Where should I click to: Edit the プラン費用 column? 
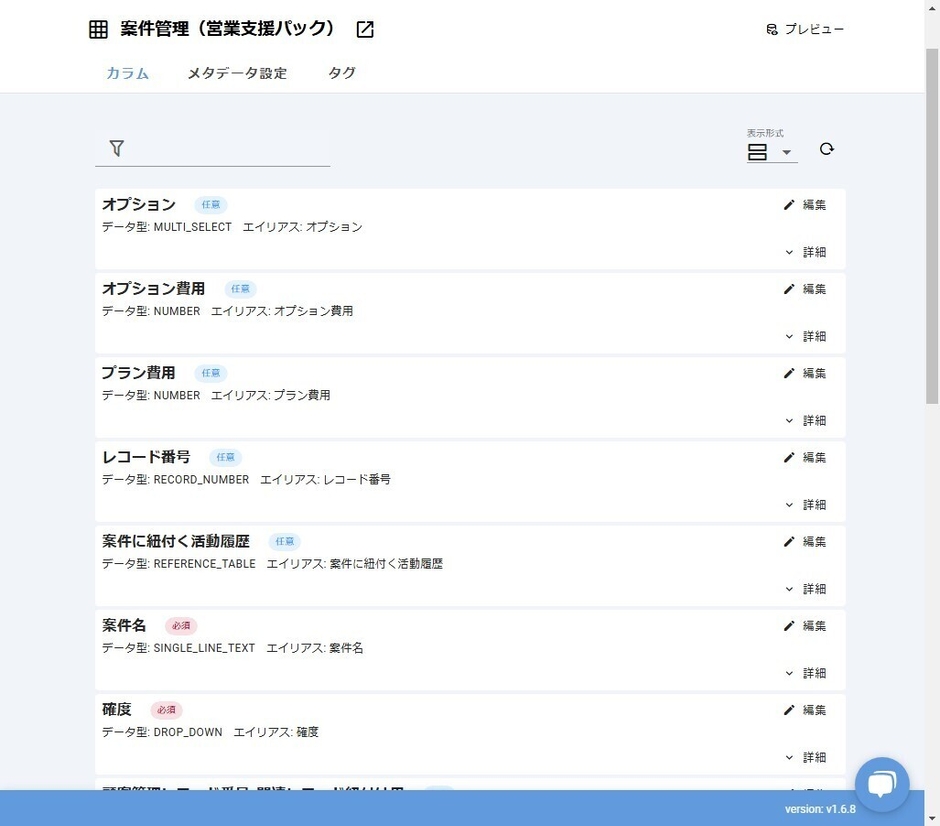click(x=805, y=373)
